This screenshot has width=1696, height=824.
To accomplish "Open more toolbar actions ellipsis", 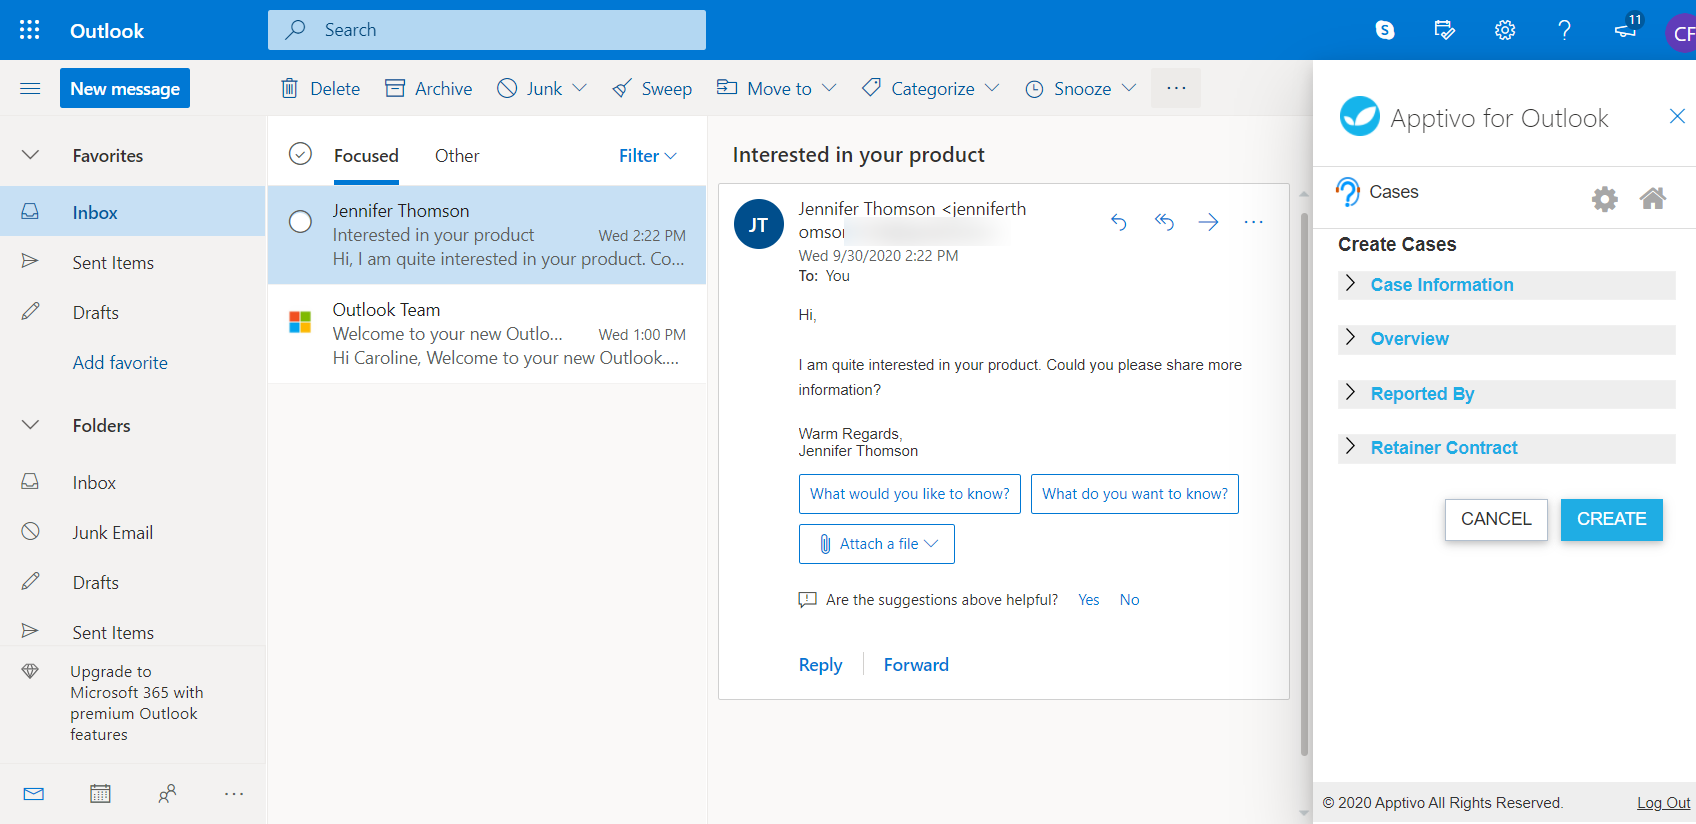I will coord(1176,88).
